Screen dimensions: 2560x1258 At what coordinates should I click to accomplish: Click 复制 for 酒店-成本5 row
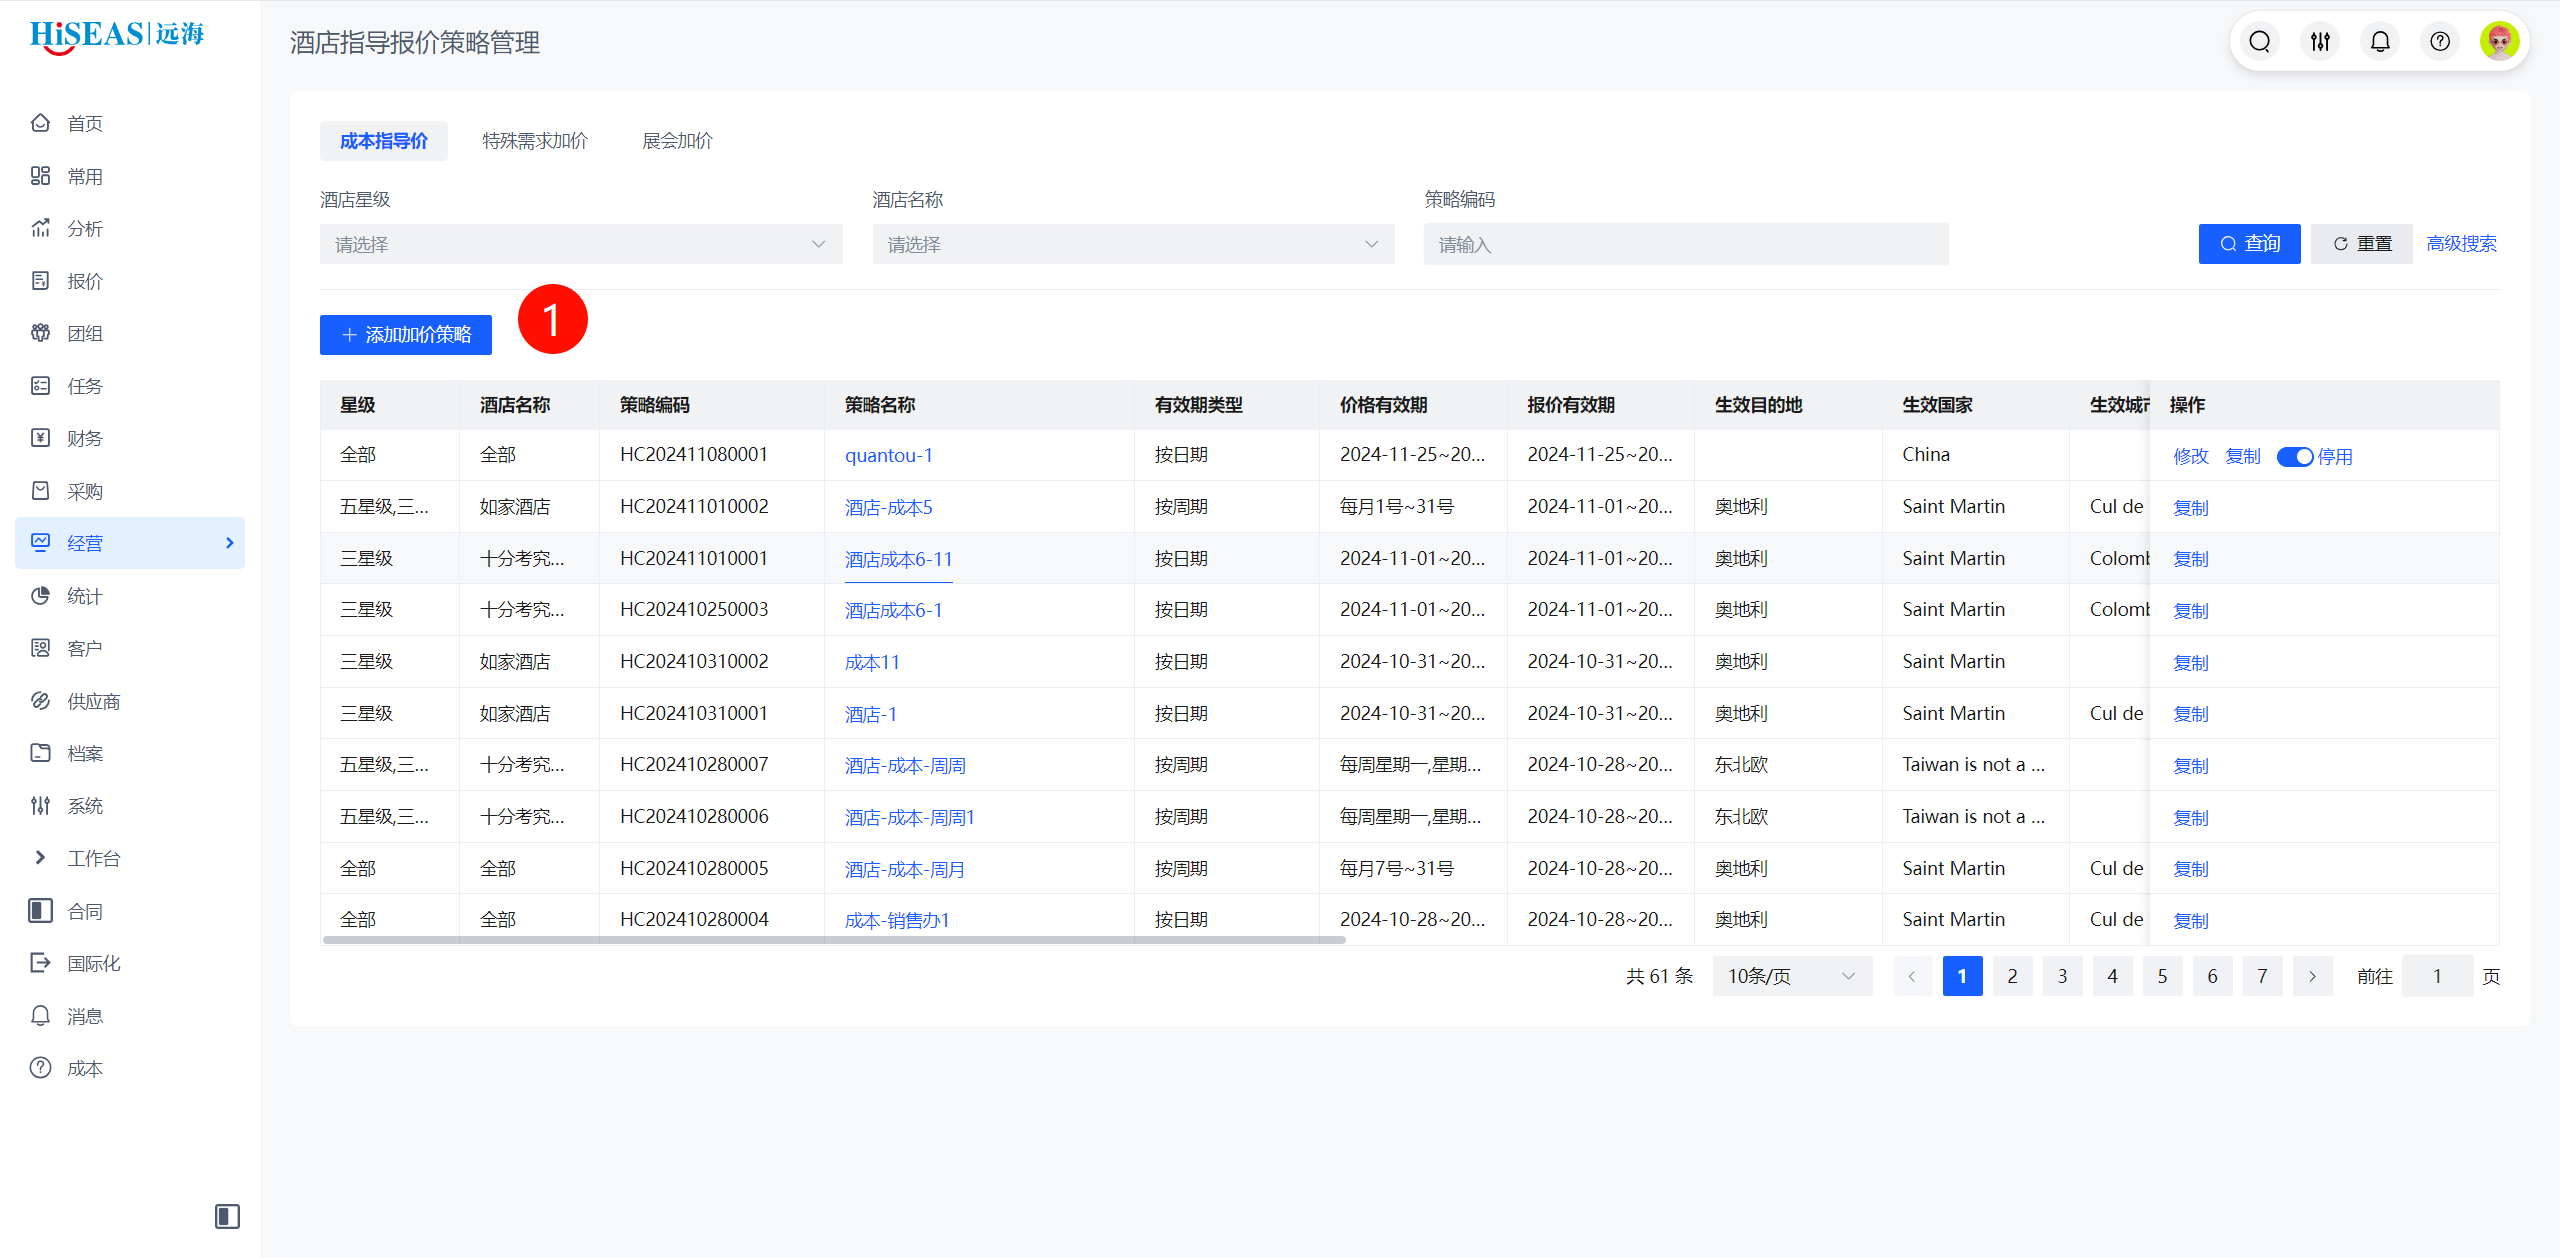point(2191,508)
